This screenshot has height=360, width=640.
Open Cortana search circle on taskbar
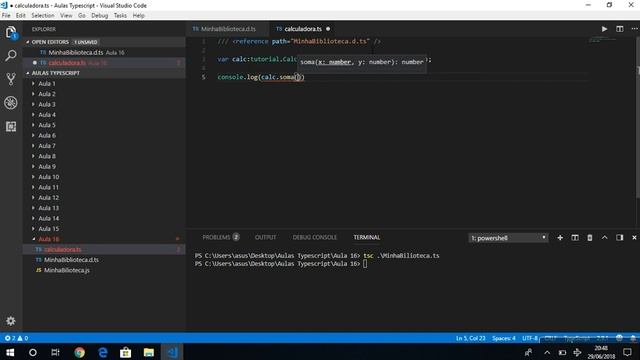pos(33,352)
